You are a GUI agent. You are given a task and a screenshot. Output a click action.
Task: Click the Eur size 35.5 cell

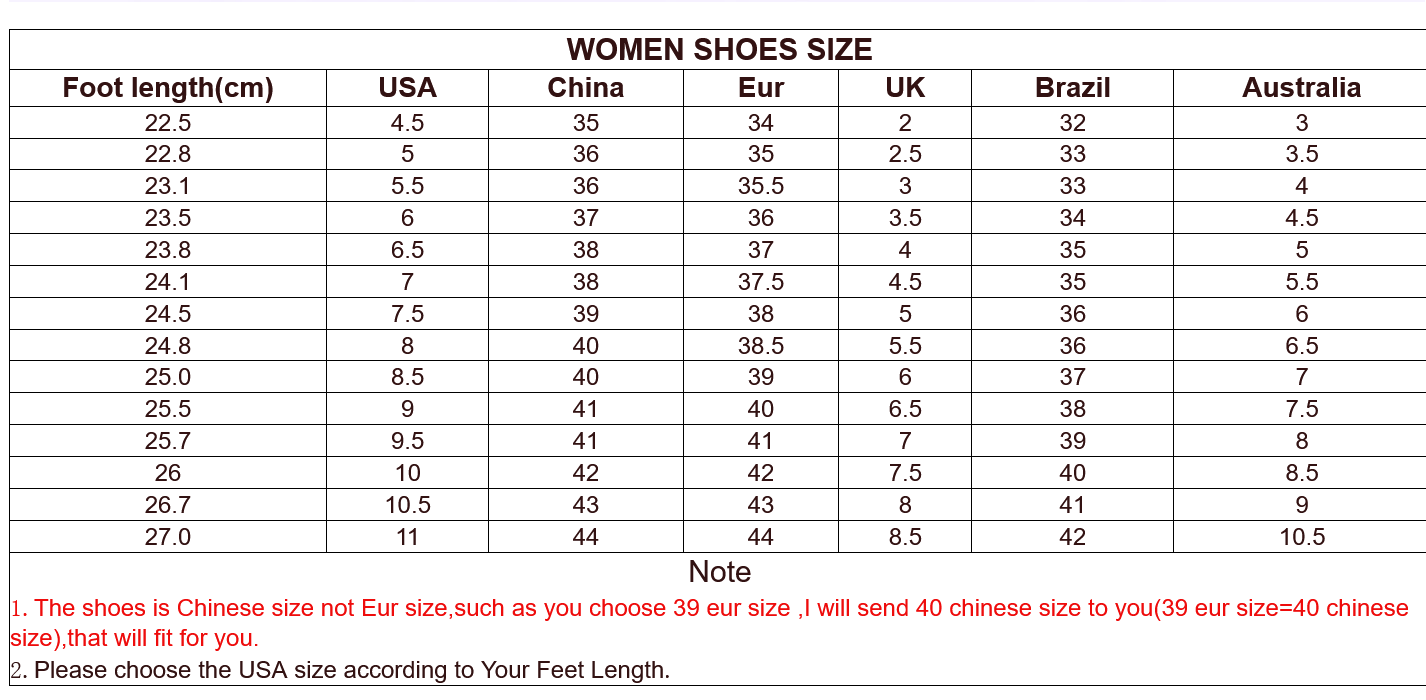click(x=761, y=186)
